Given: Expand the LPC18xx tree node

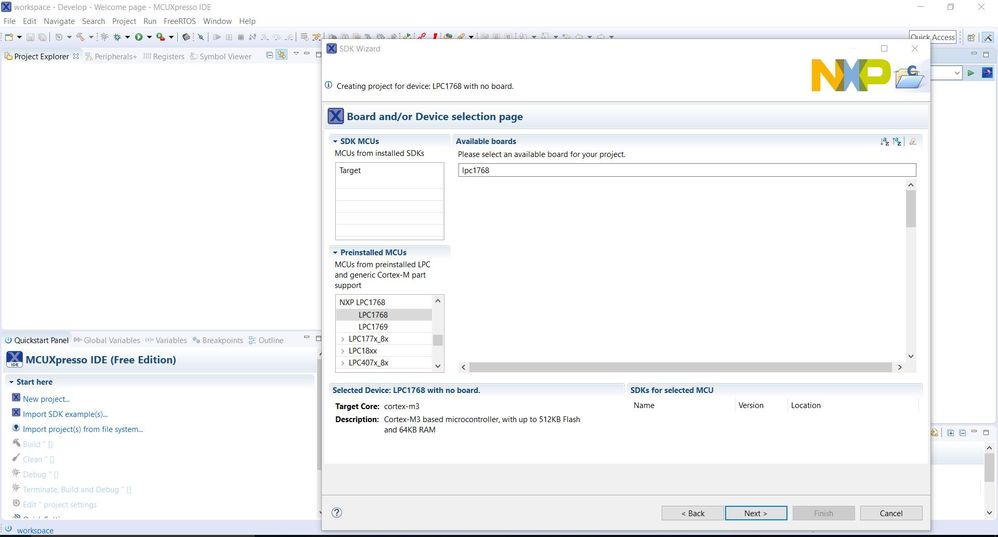Looking at the screenshot, I should (x=342, y=351).
